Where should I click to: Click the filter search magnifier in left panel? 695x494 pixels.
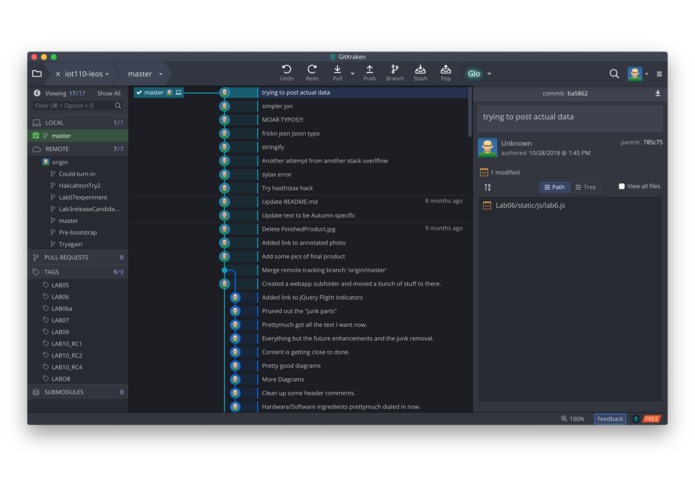118,105
